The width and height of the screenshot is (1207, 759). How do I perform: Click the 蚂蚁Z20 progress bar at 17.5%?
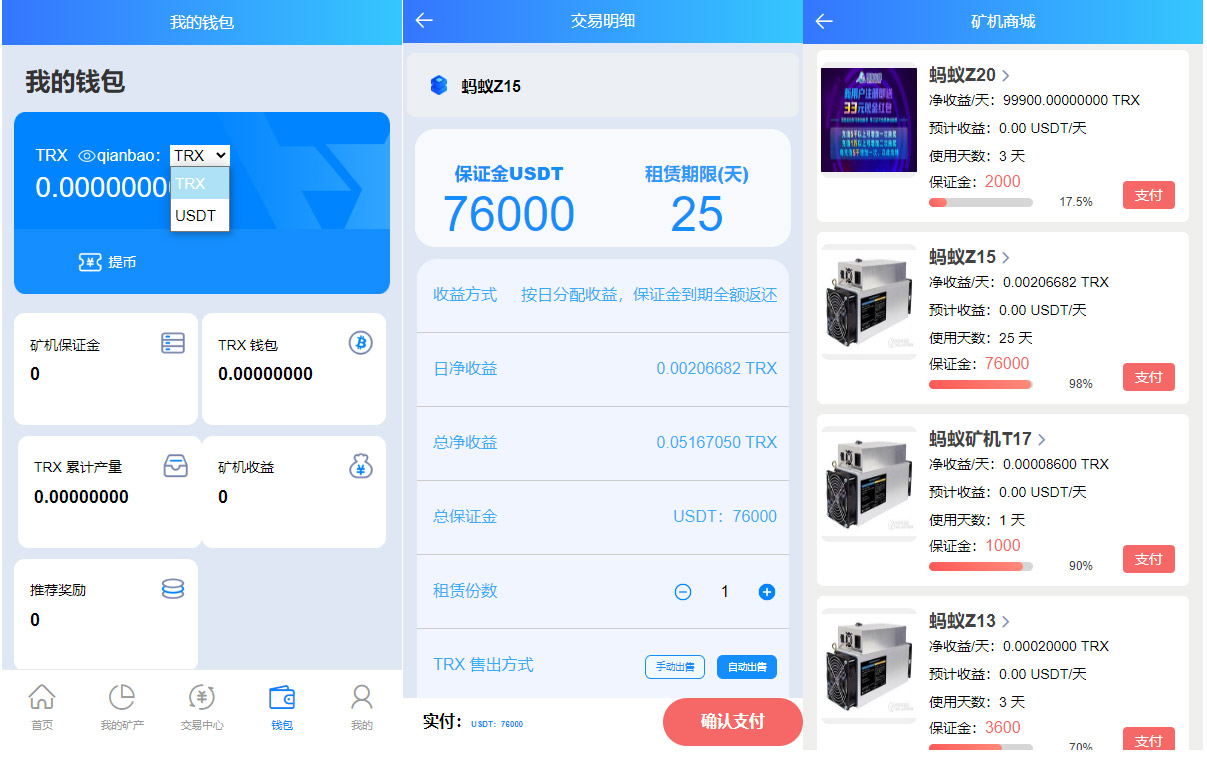pyautogui.click(x=981, y=202)
